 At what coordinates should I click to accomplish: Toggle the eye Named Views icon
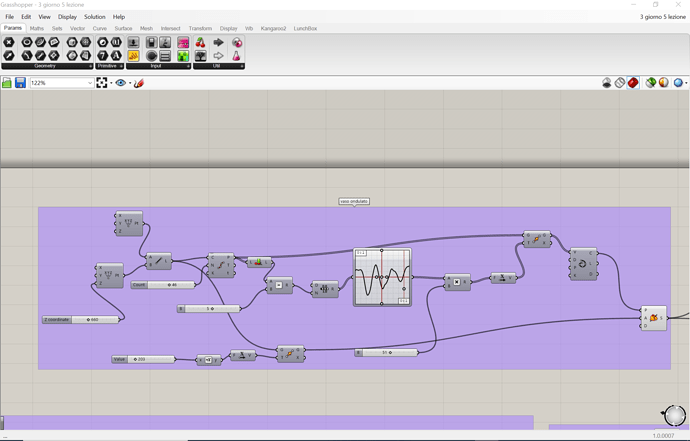[121, 83]
